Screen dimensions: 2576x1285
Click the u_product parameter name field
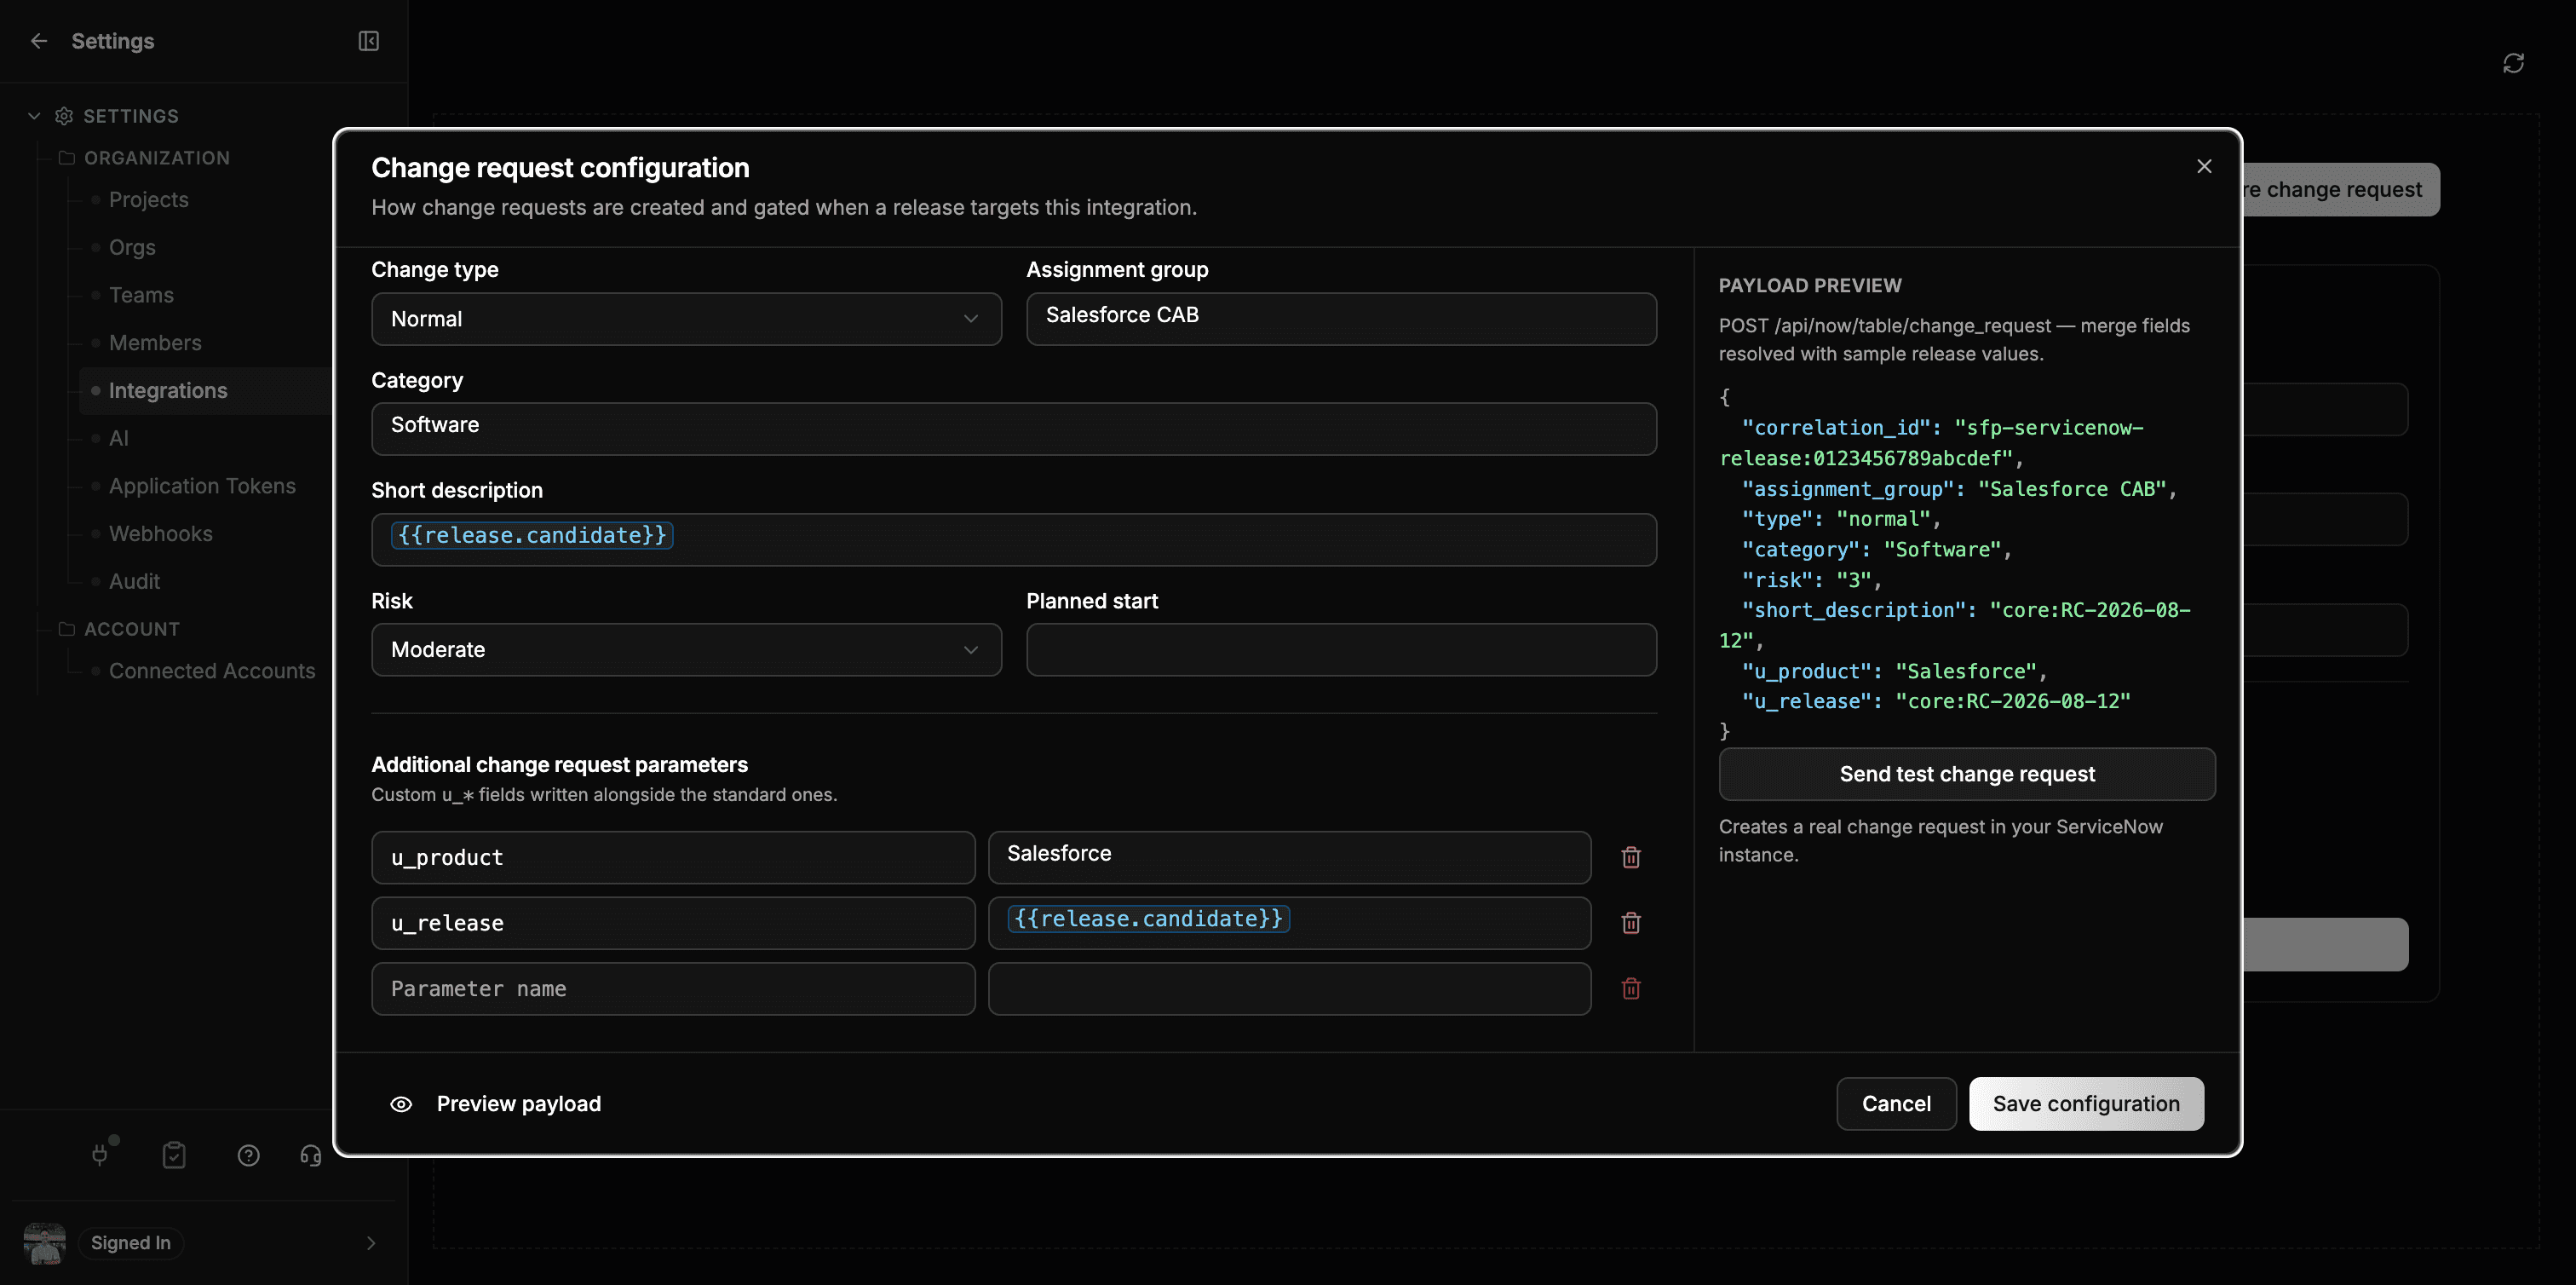tap(673, 858)
